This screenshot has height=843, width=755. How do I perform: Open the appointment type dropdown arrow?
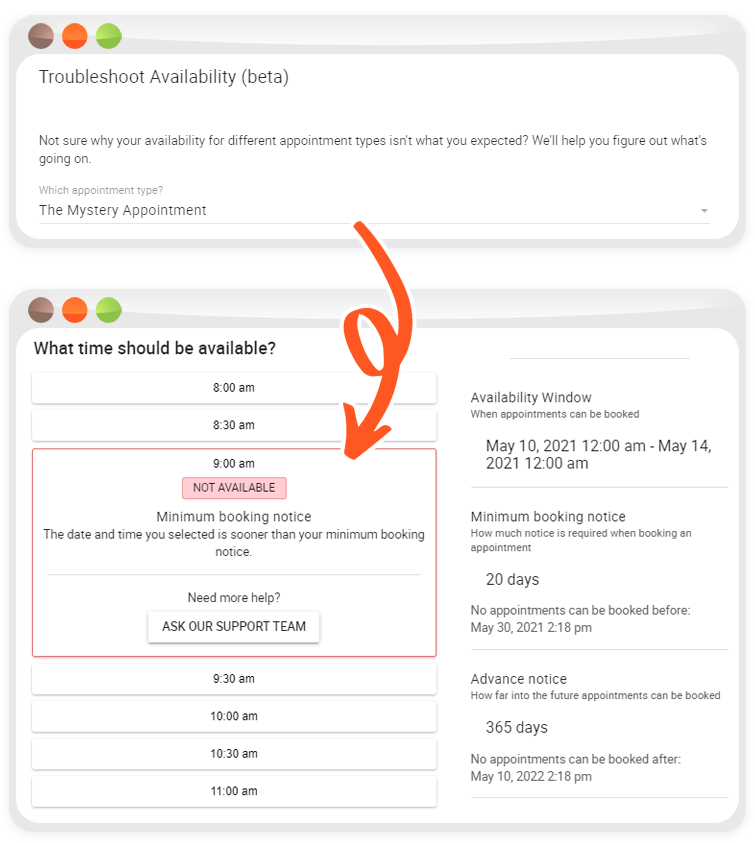[x=704, y=211]
